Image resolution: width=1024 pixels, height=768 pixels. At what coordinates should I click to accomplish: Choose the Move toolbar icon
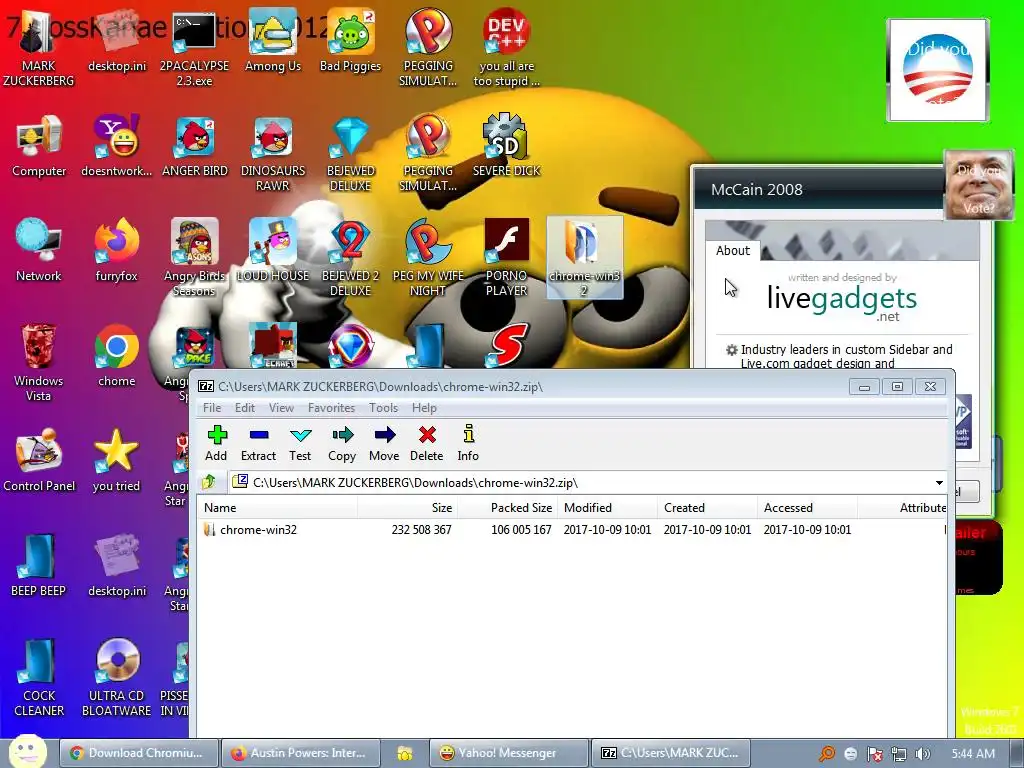tap(384, 443)
